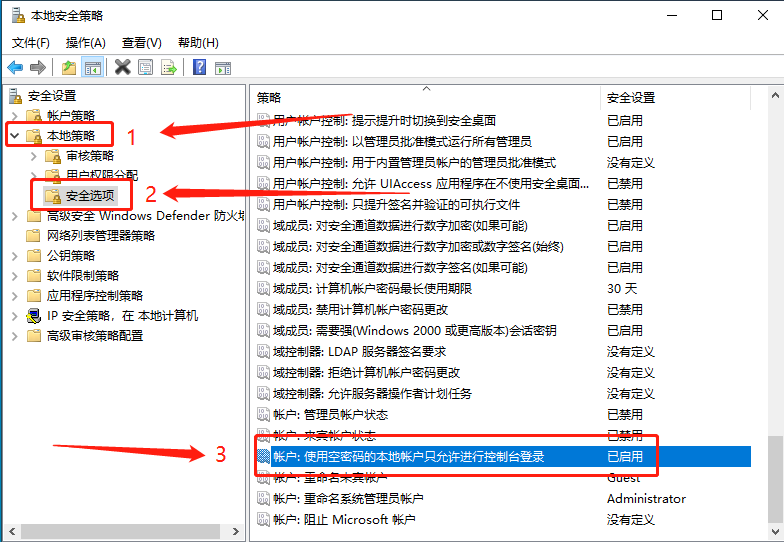This screenshot has width=784, height=542.
Task: Expand the 审核策略 tree node
Action: coord(34,156)
